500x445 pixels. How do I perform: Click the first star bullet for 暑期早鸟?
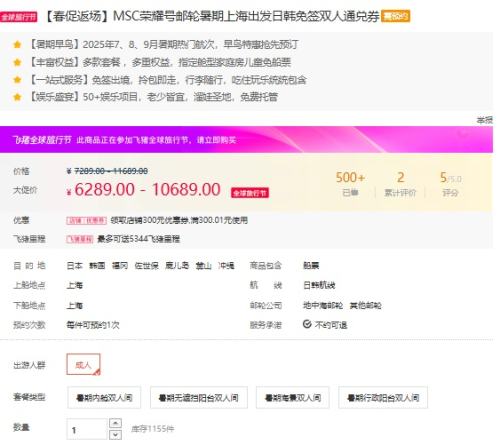click(17, 44)
